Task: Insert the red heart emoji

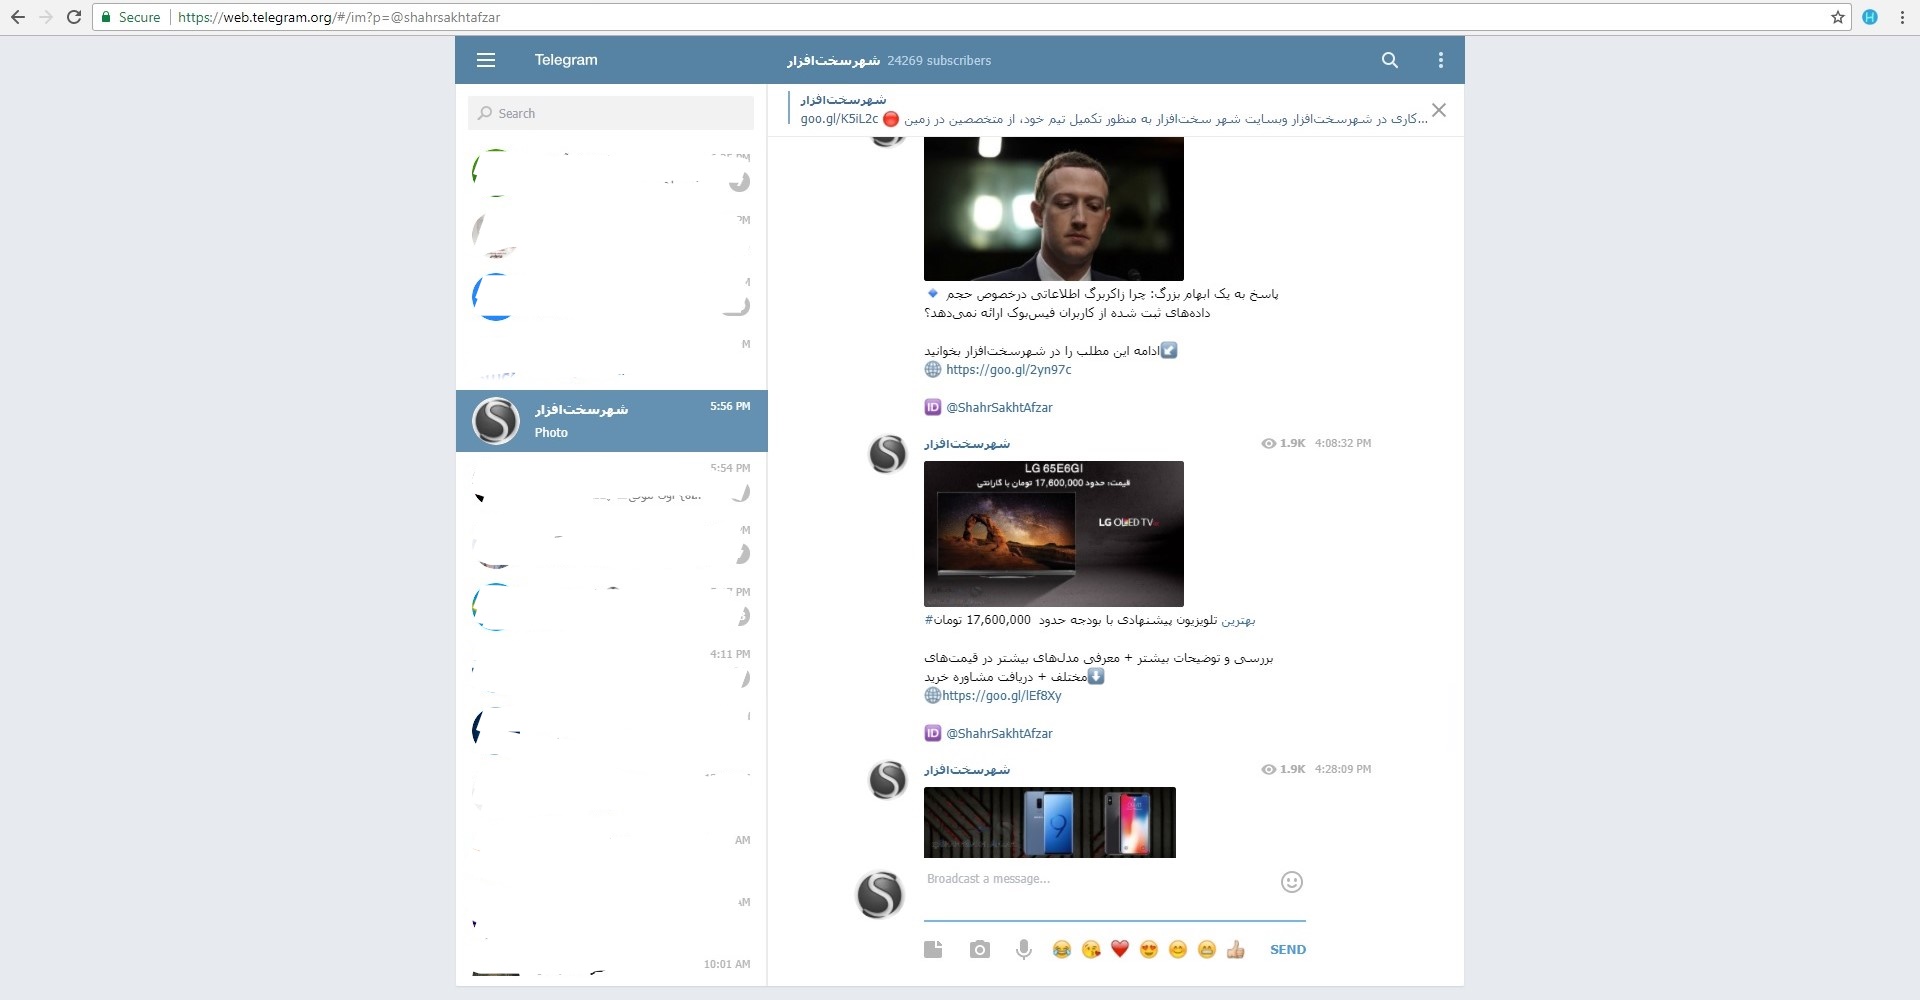Action: (x=1119, y=949)
